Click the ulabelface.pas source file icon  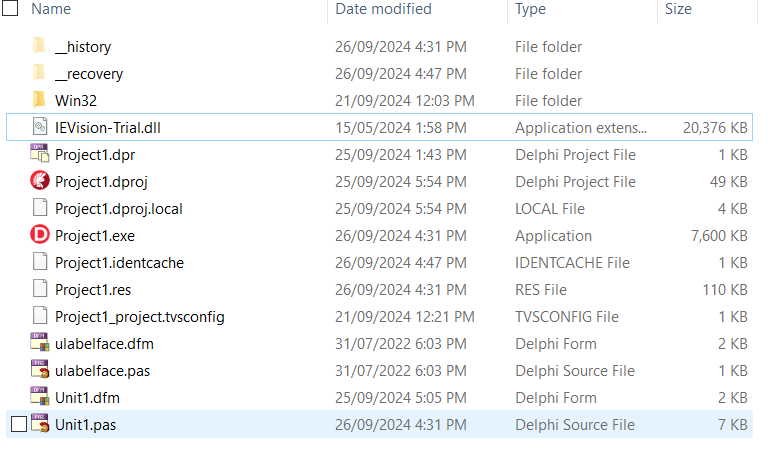pos(40,369)
